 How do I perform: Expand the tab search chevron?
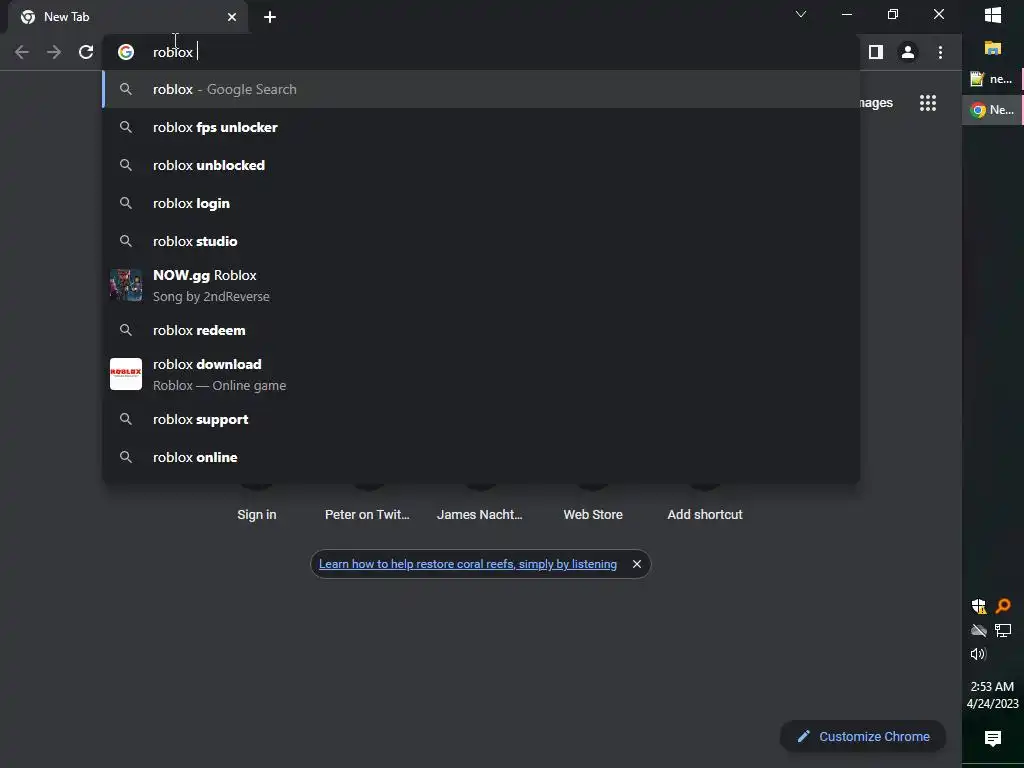(x=801, y=14)
